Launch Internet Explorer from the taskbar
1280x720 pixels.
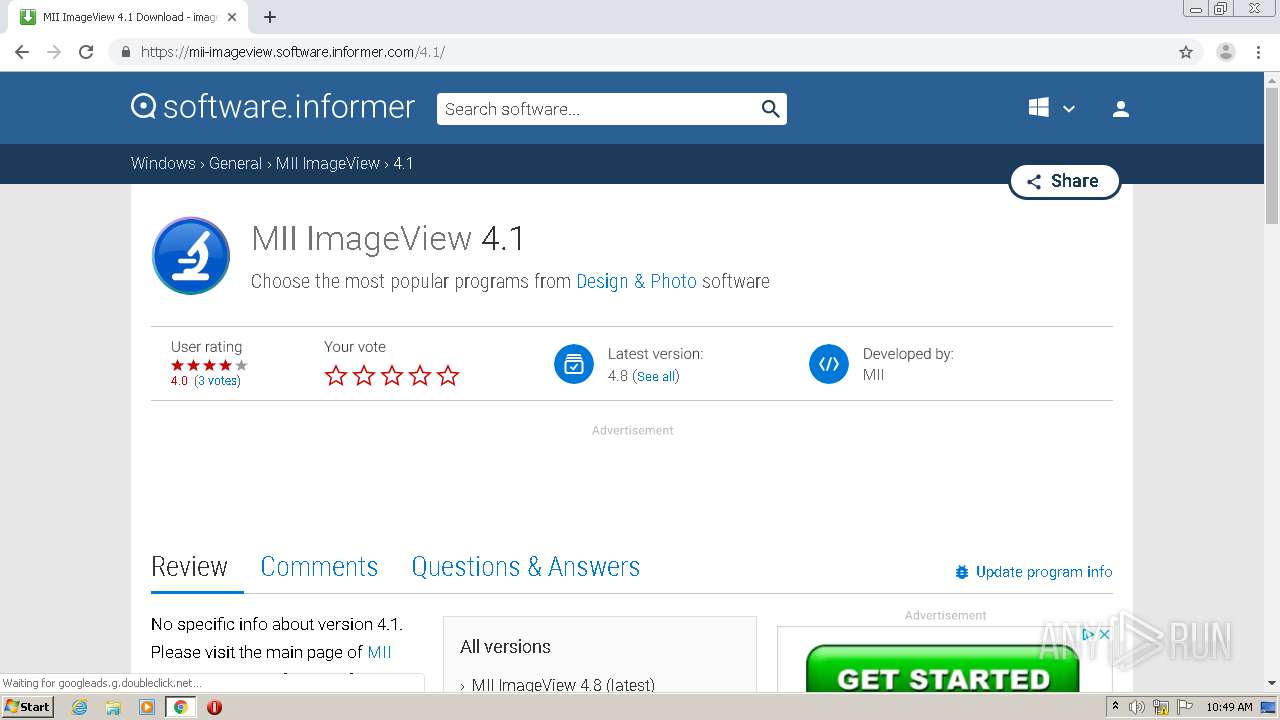[x=80, y=707]
